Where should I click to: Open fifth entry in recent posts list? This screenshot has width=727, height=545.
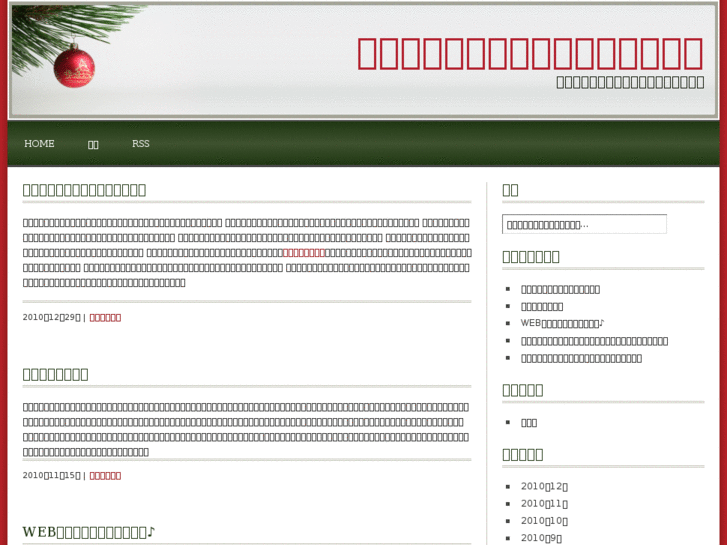tap(581, 358)
